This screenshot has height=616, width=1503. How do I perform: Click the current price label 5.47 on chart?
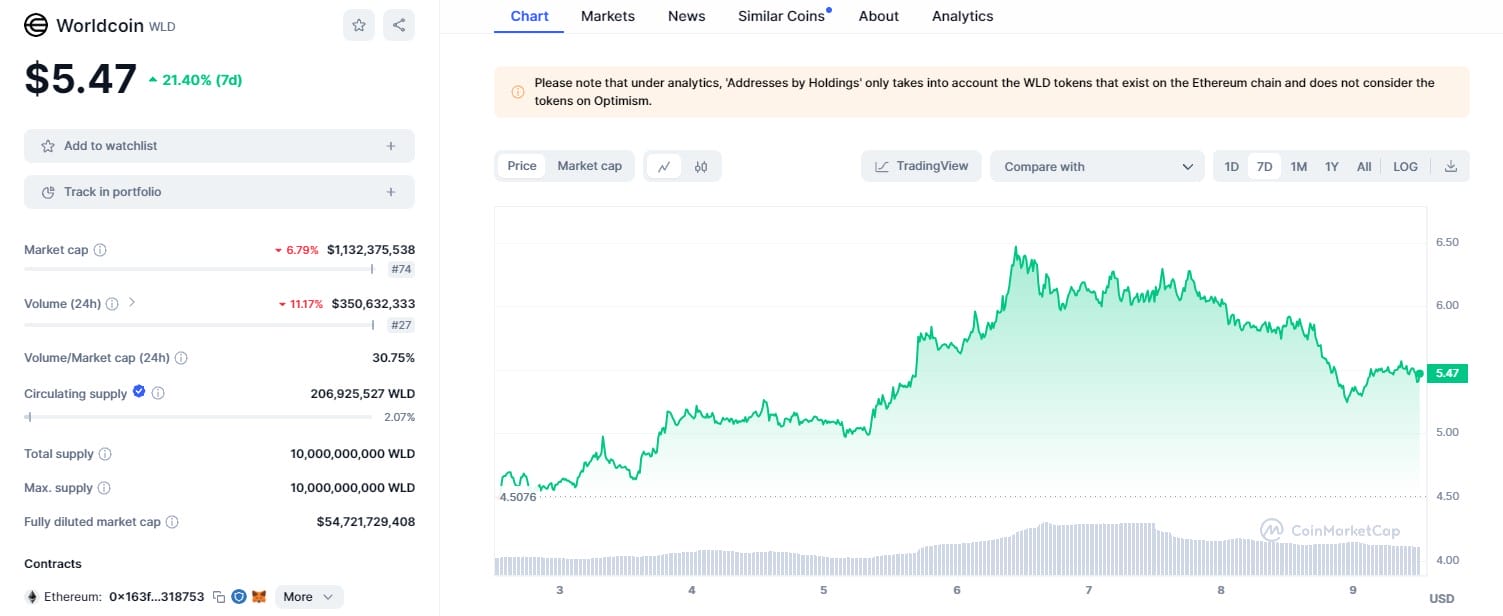tap(1446, 373)
